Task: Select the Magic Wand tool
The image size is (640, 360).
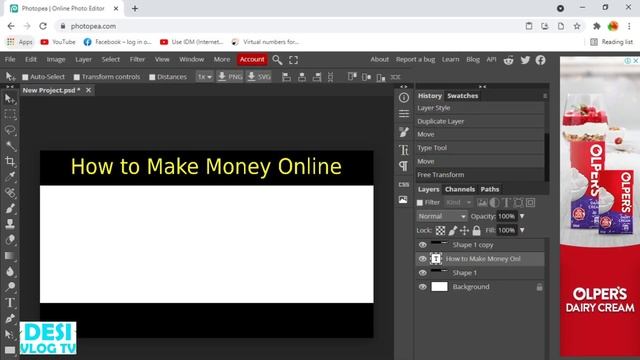Action: point(10,146)
